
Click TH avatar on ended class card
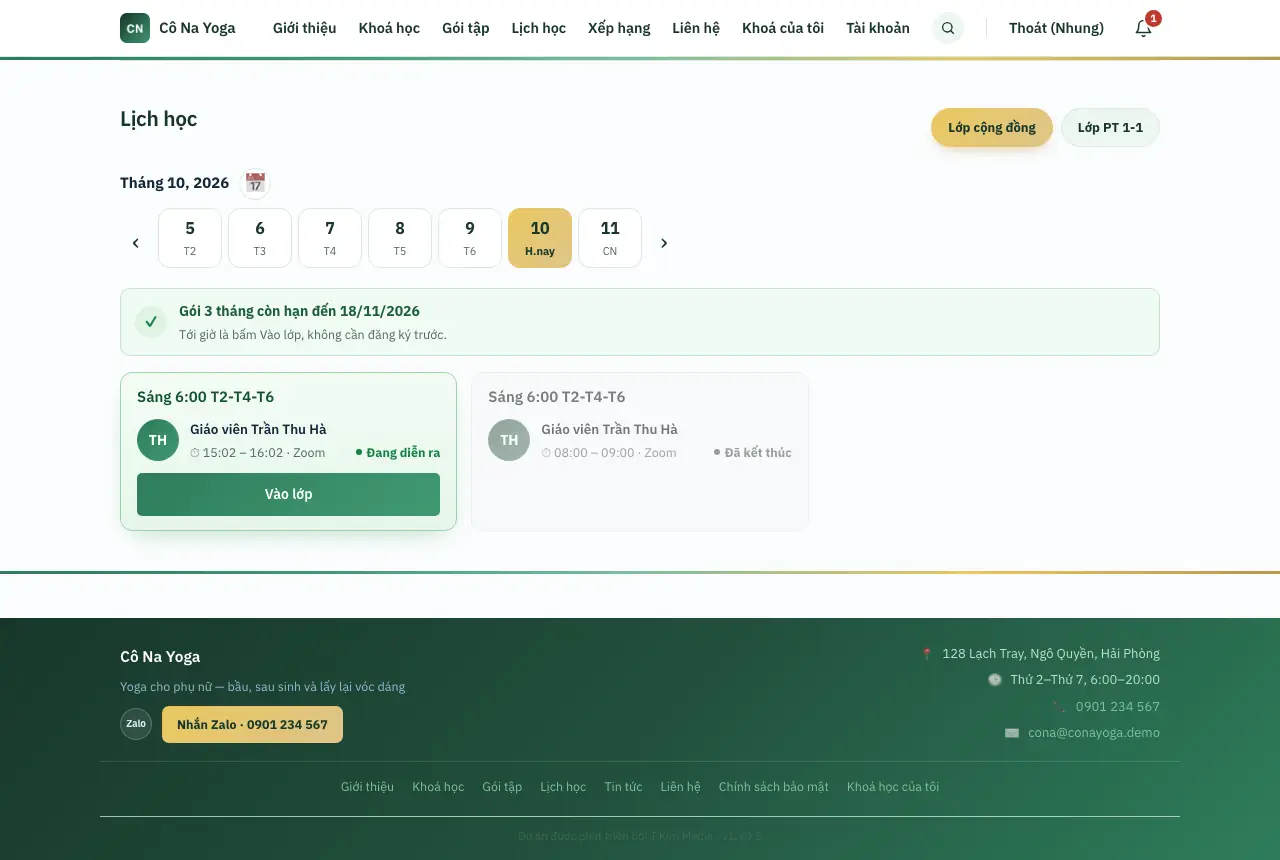click(509, 440)
